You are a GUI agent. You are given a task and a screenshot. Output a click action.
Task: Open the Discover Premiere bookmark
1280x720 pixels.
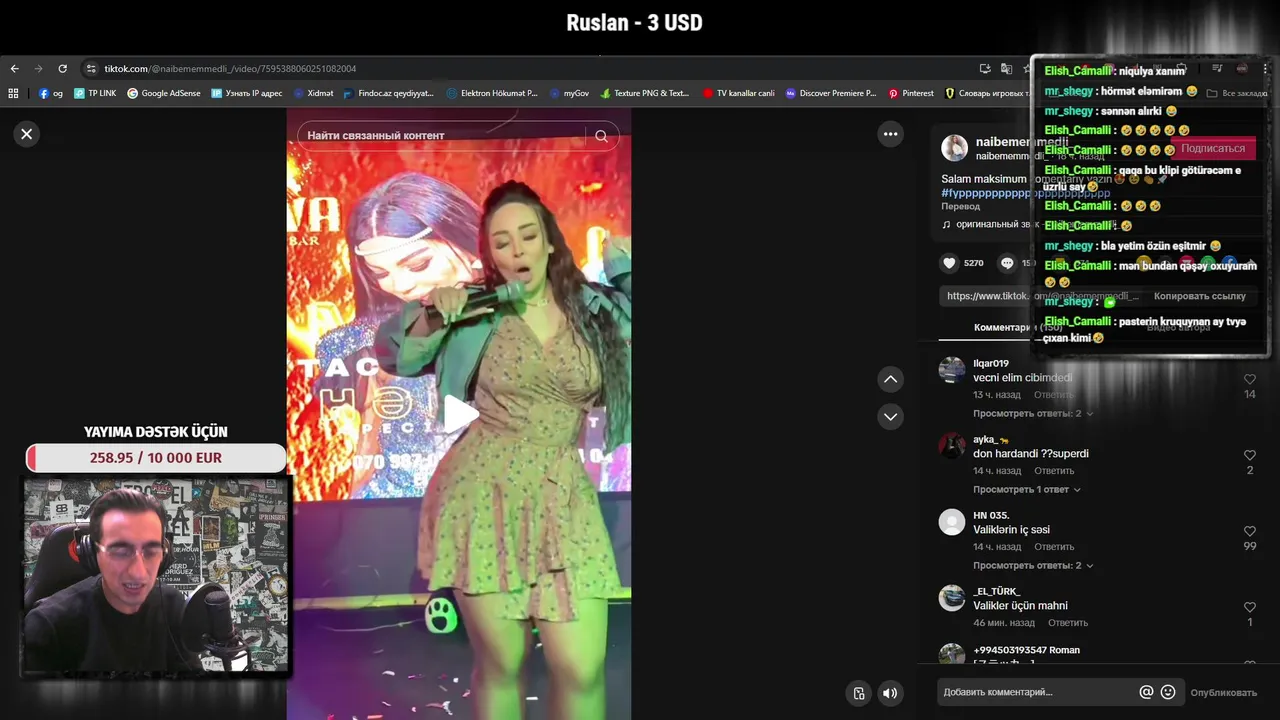[830, 93]
